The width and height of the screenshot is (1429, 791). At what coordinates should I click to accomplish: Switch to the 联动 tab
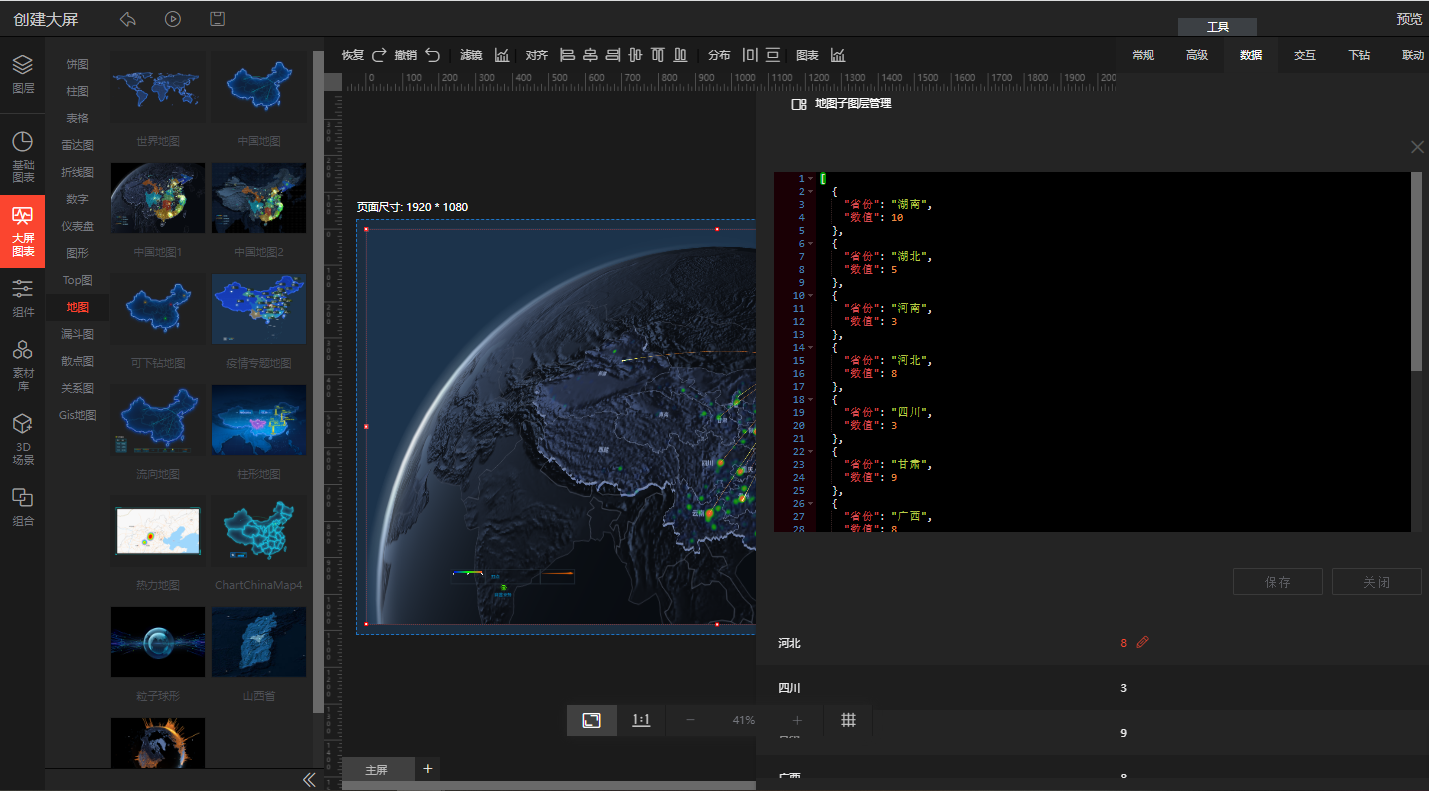tap(1413, 55)
